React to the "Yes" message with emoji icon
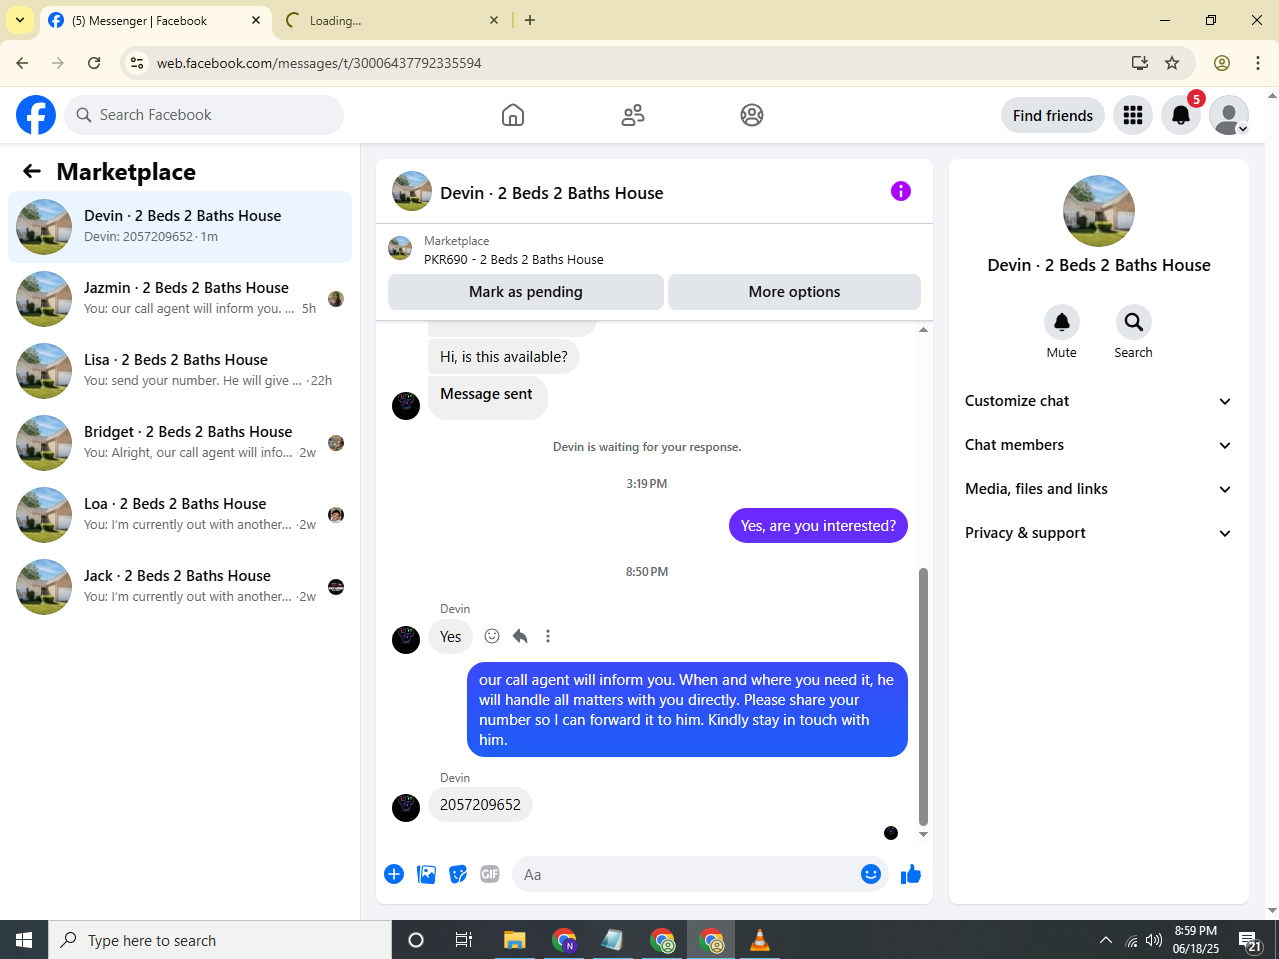Image resolution: width=1279 pixels, height=959 pixels. click(x=492, y=636)
